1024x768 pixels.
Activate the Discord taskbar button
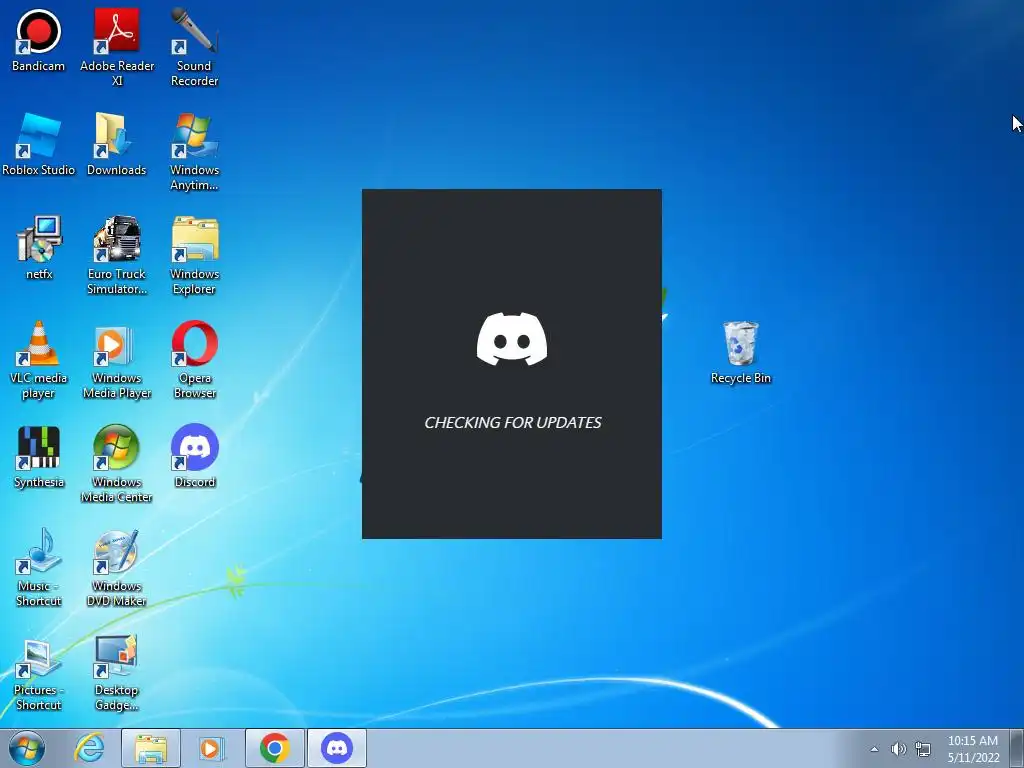(x=337, y=748)
